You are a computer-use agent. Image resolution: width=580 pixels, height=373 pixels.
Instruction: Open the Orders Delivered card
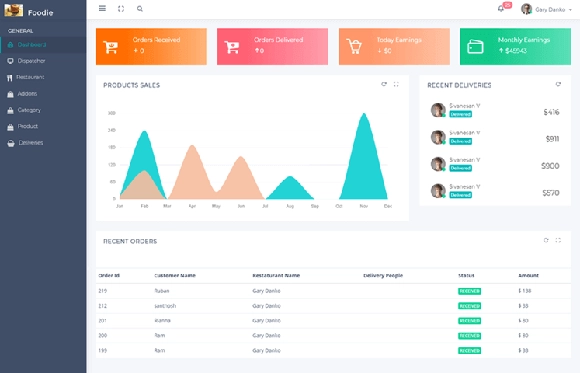click(x=272, y=47)
